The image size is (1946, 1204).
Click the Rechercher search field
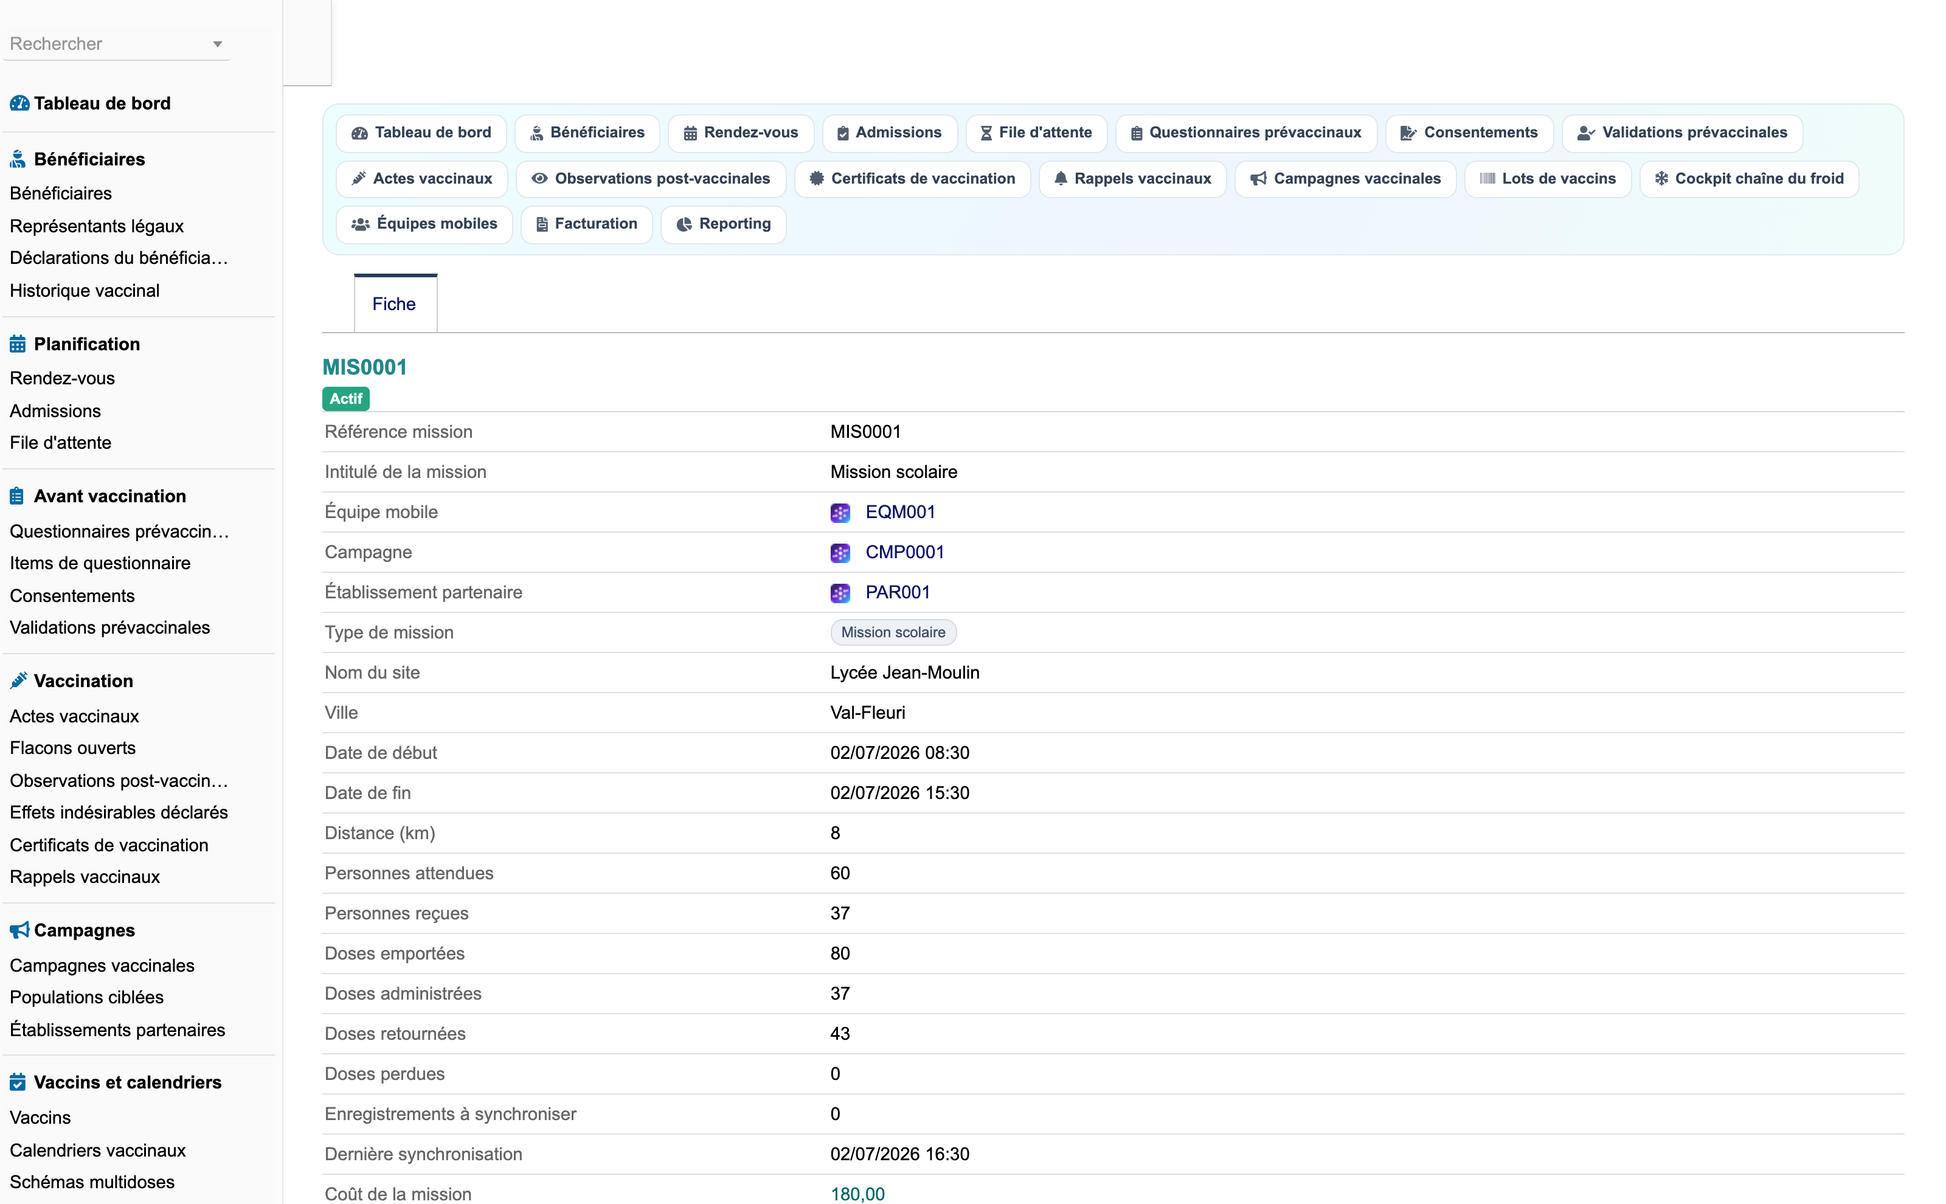coord(108,44)
